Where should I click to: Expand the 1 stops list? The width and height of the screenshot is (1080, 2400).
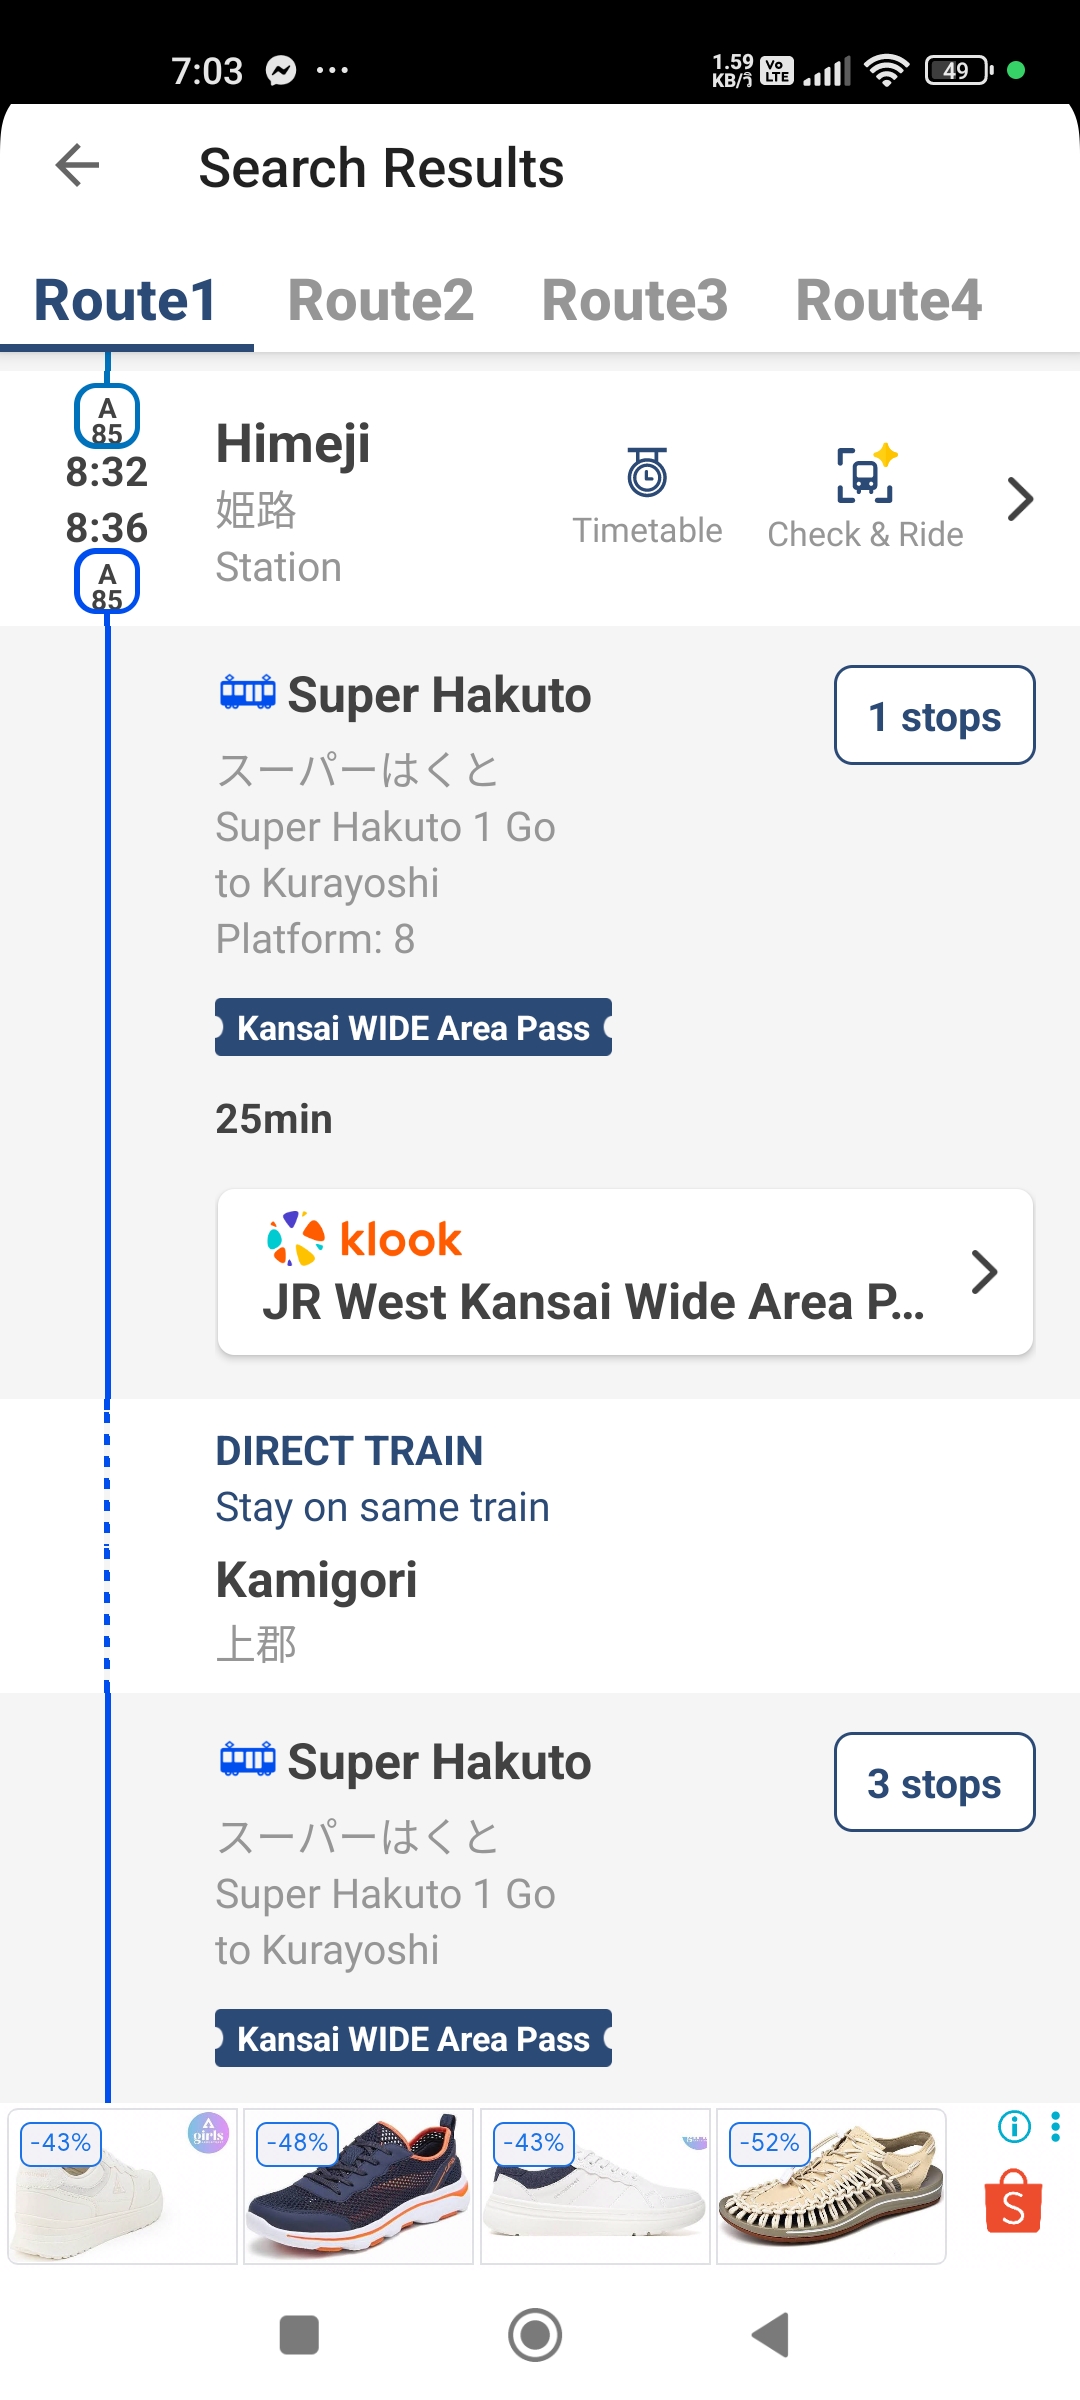pyautogui.click(x=935, y=716)
